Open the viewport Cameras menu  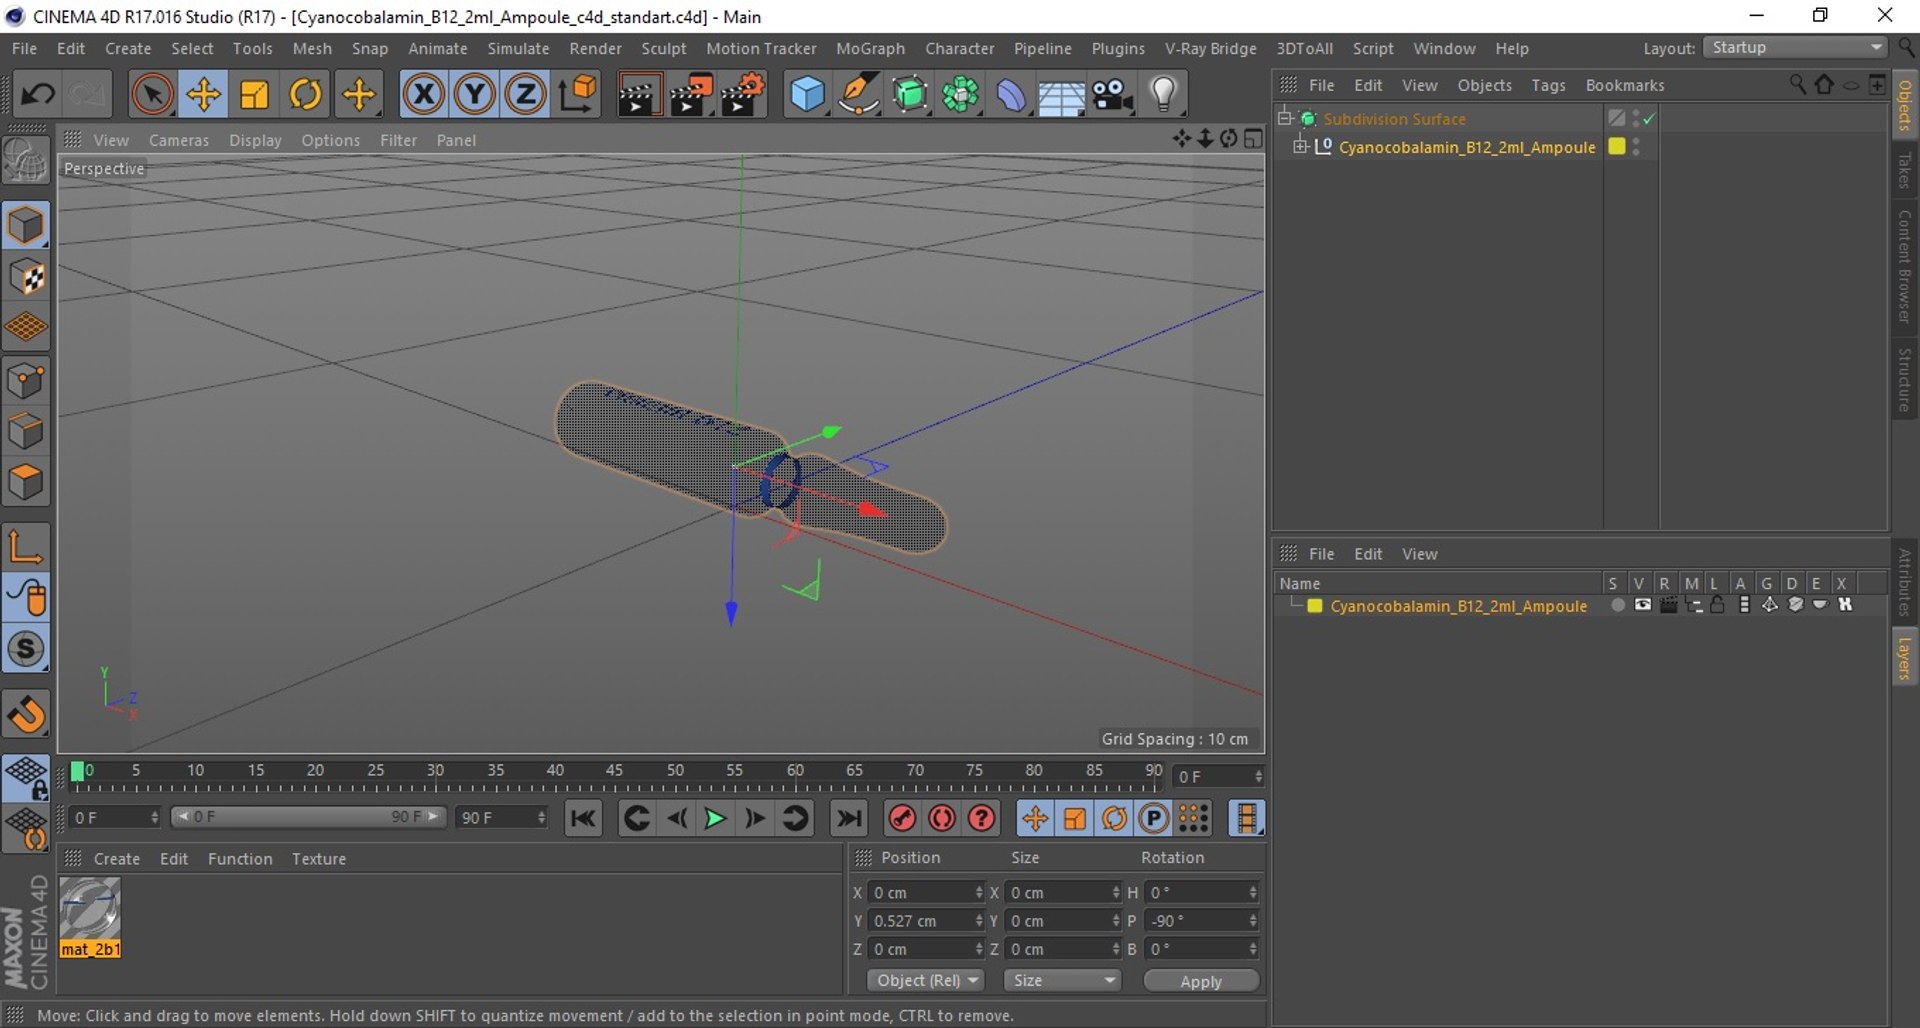click(x=179, y=140)
